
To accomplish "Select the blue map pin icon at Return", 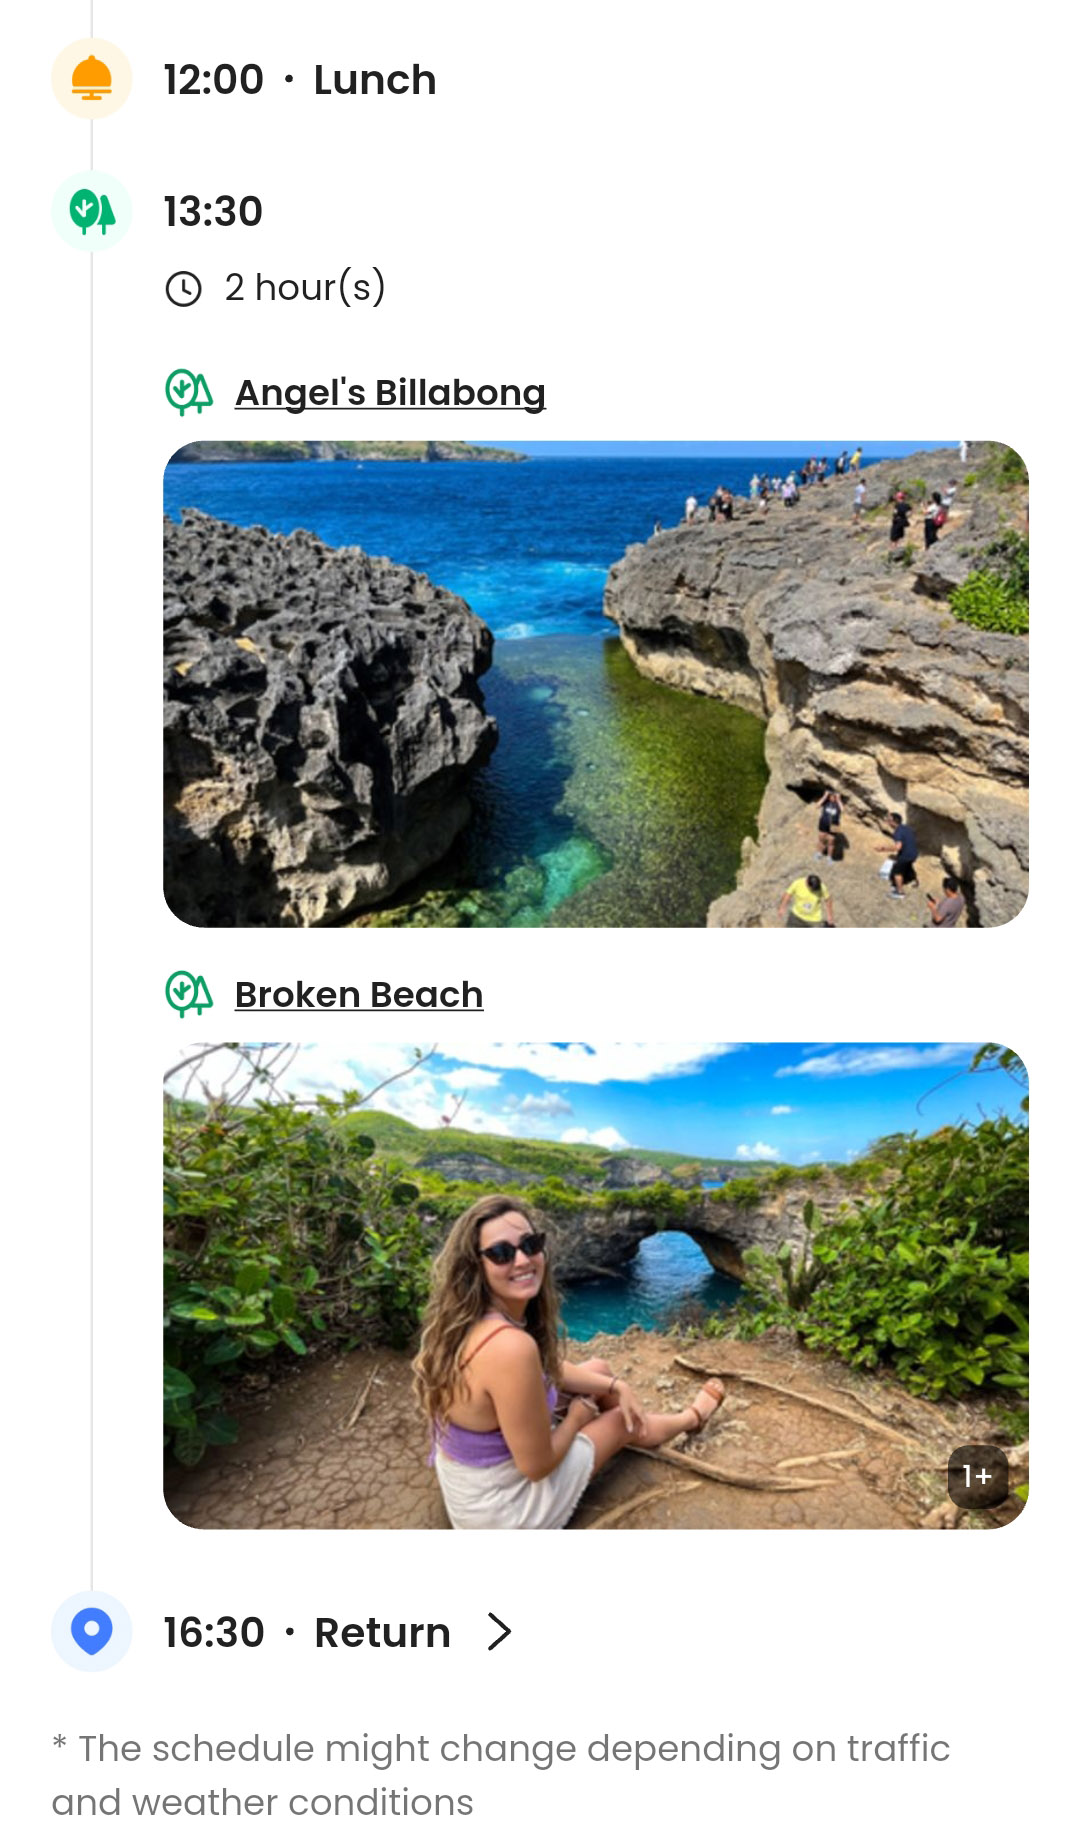I will (91, 1632).
